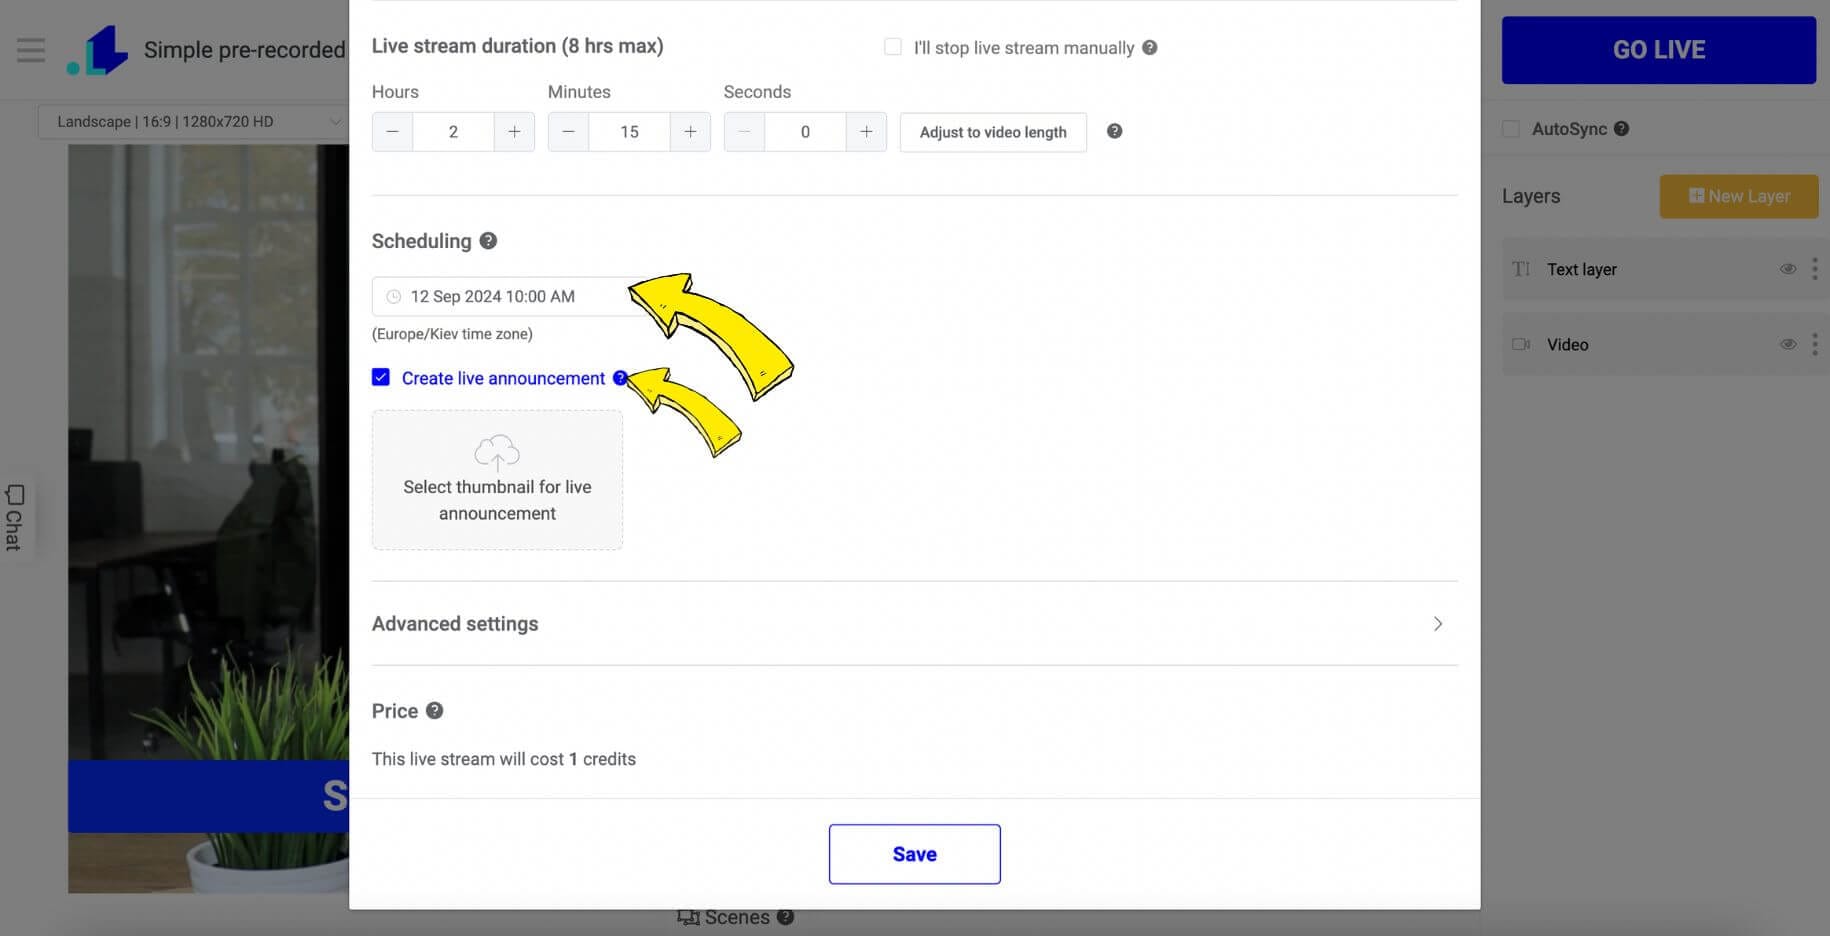Image resolution: width=1830 pixels, height=936 pixels.
Task: Click the Seconds input field
Action: pos(805,132)
